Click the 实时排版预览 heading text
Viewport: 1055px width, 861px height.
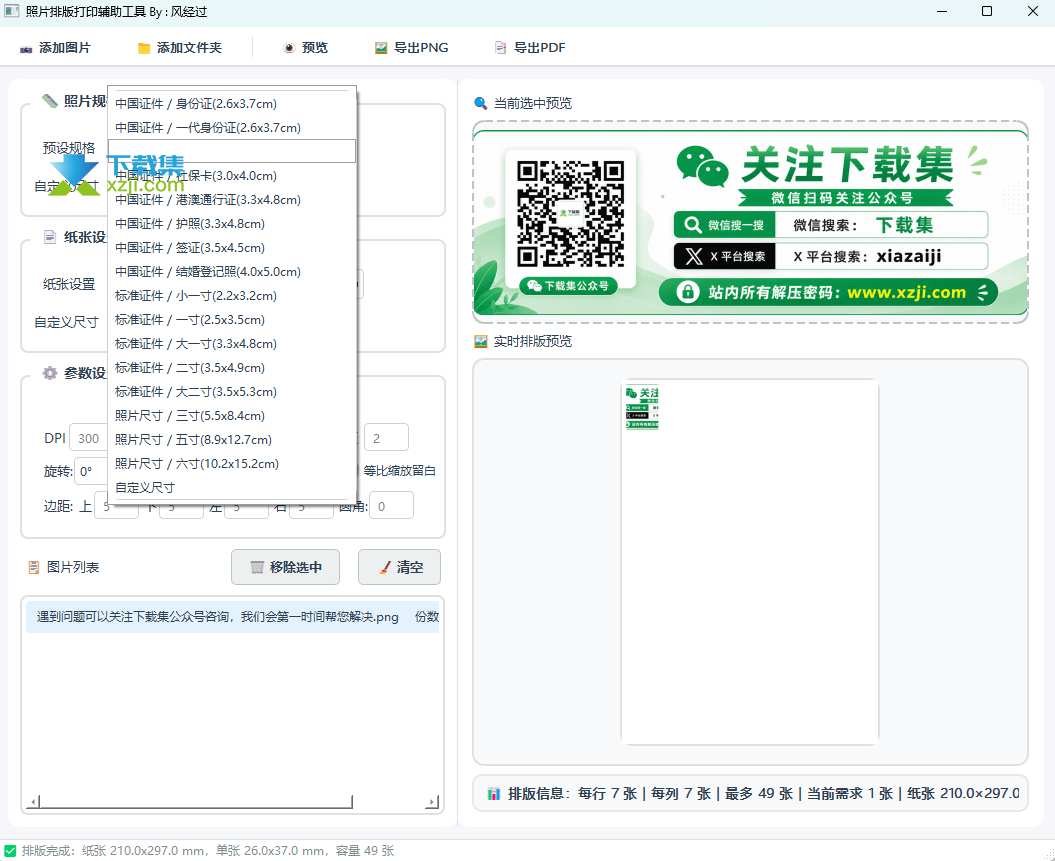point(533,342)
